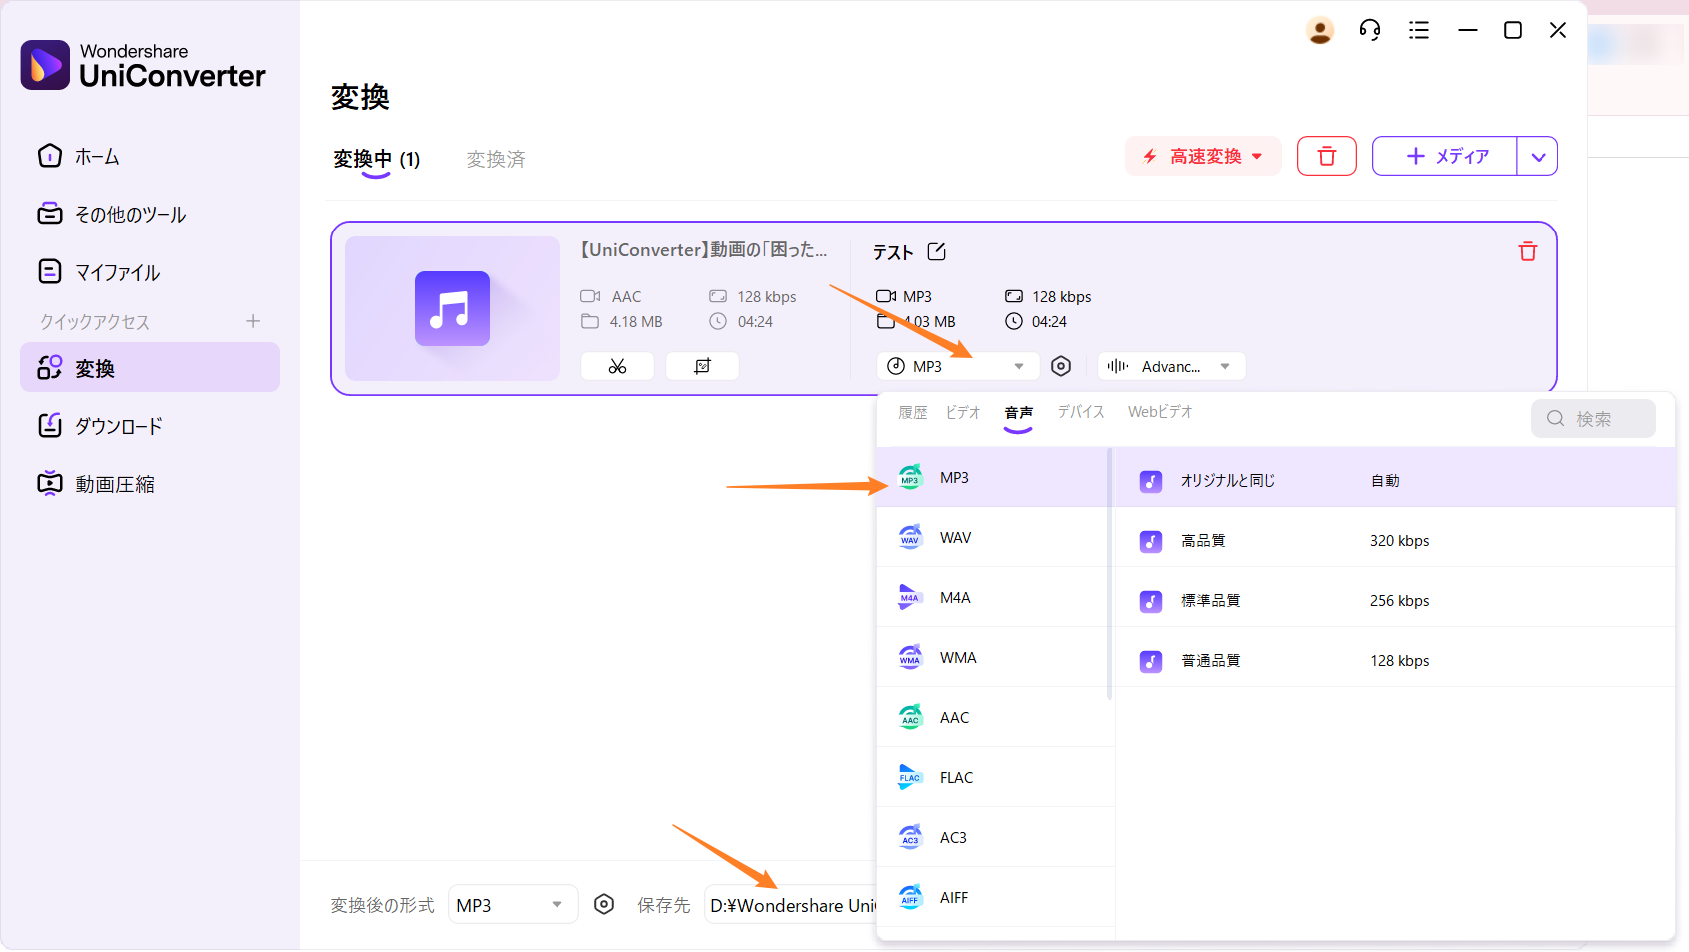This screenshot has width=1689, height=952.
Task: Select the デバイス format tab
Action: pos(1081,412)
